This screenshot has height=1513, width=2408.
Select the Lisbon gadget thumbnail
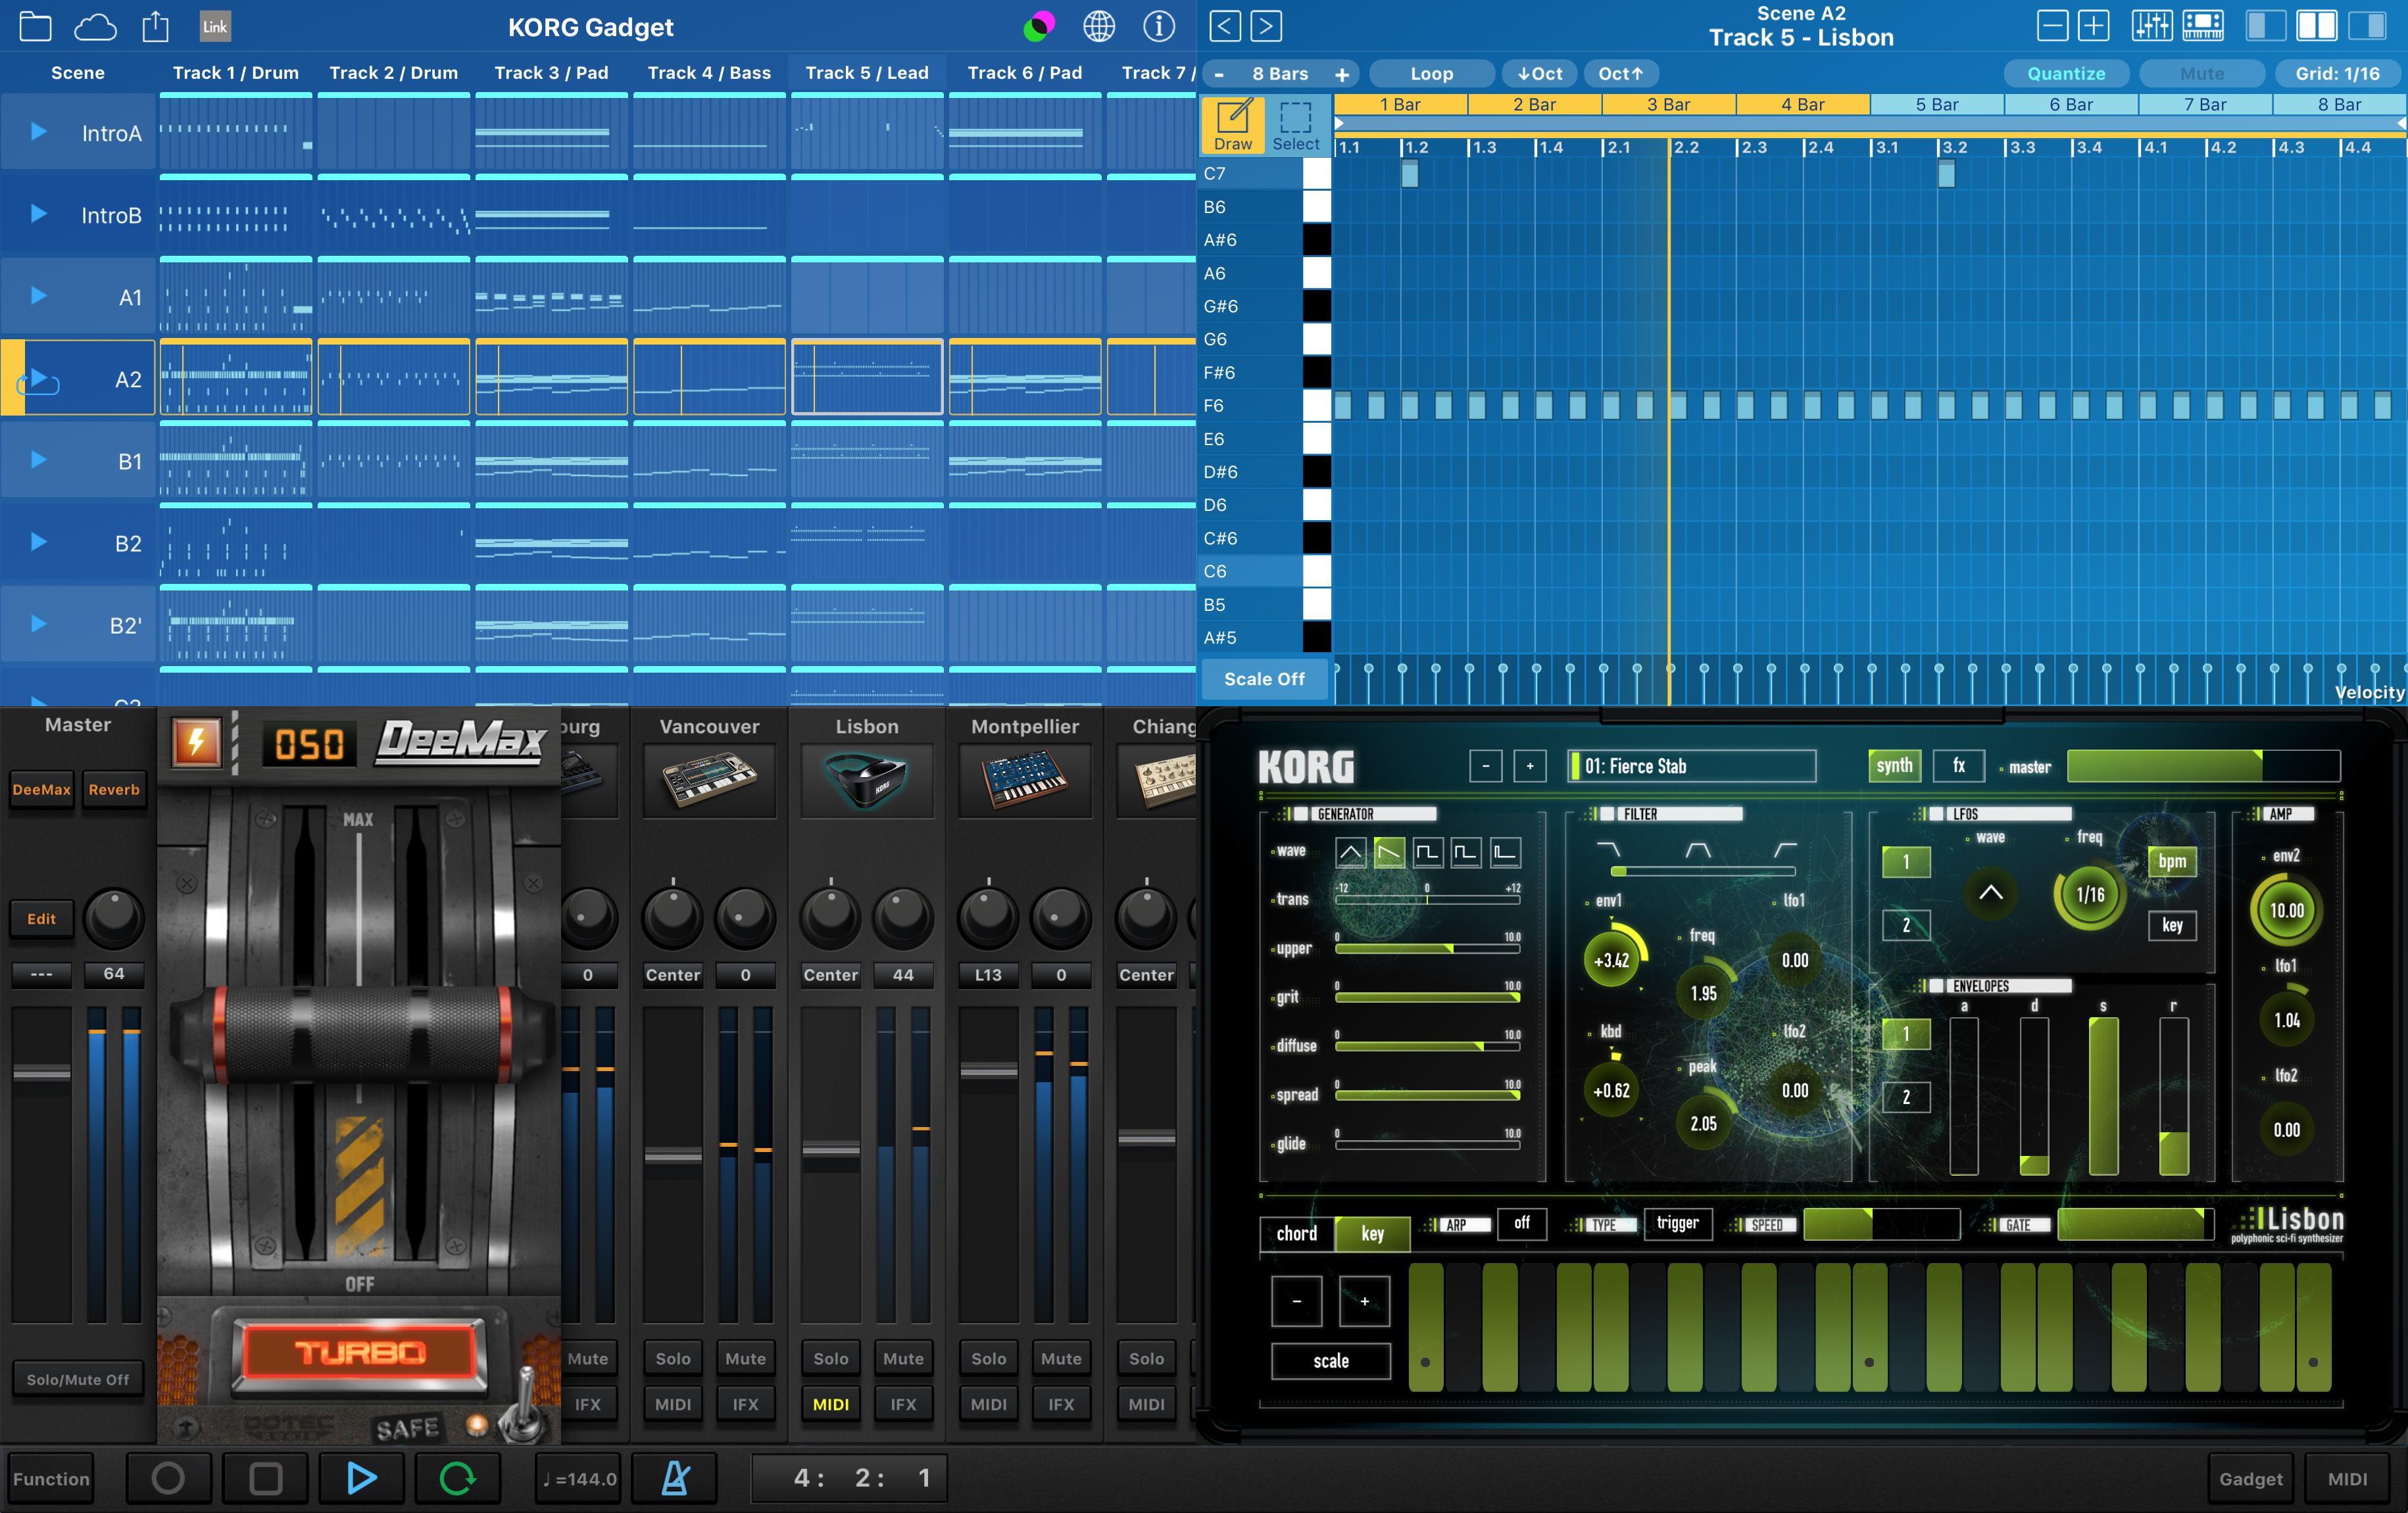coord(867,781)
